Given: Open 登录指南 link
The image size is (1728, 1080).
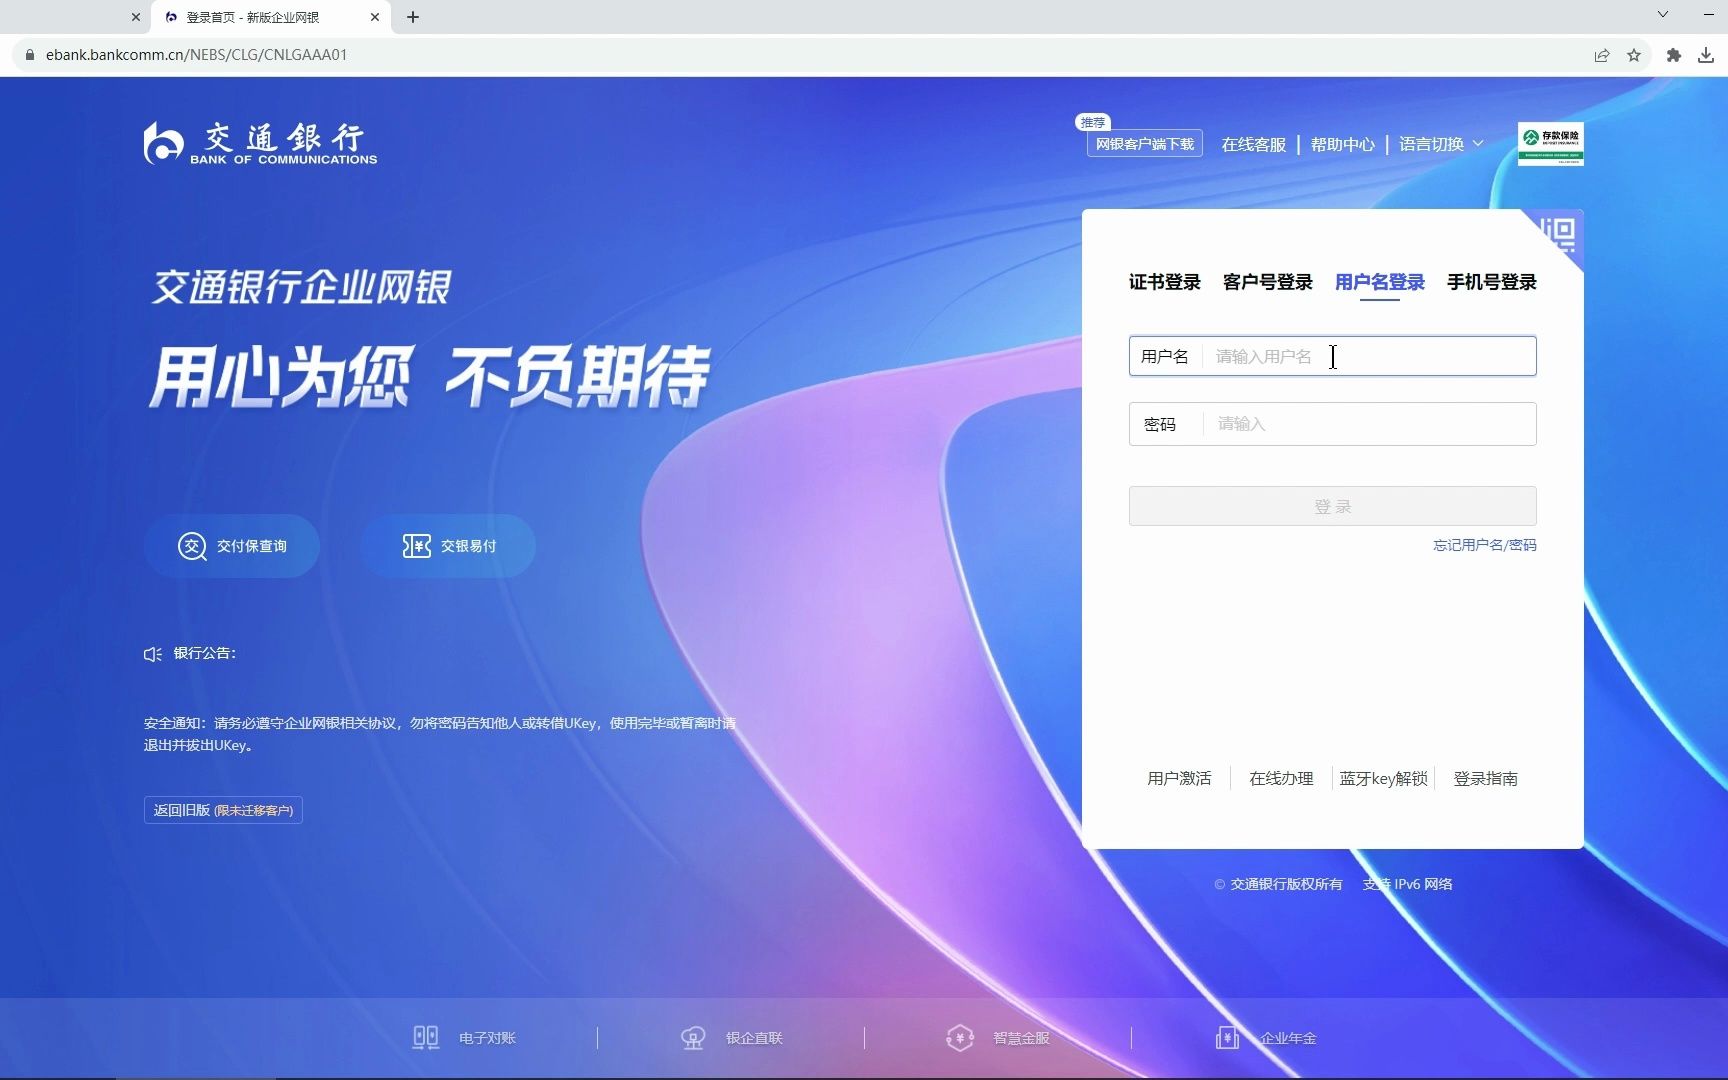Looking at the screenshot, I should 1485,778.
